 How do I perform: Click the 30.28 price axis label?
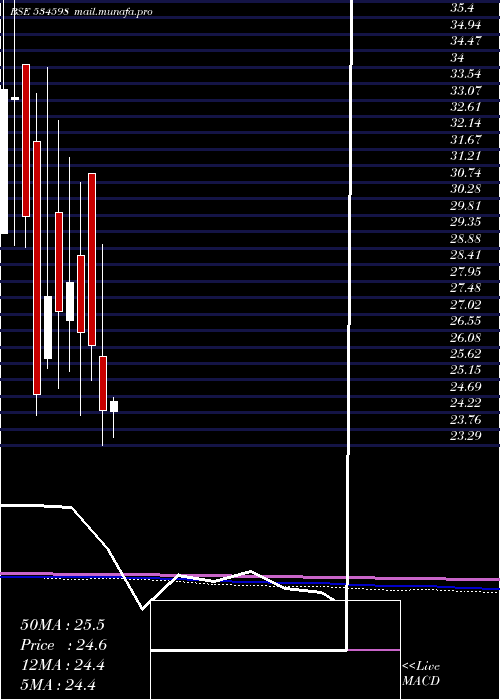466,189
